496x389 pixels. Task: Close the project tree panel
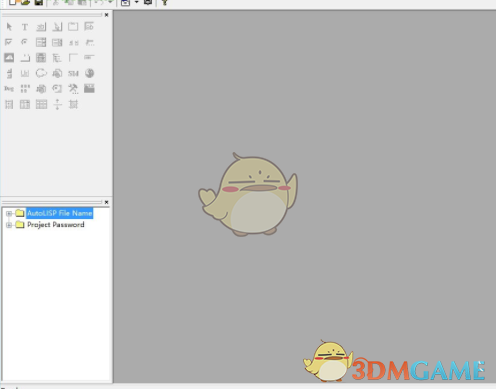(107, 202)
